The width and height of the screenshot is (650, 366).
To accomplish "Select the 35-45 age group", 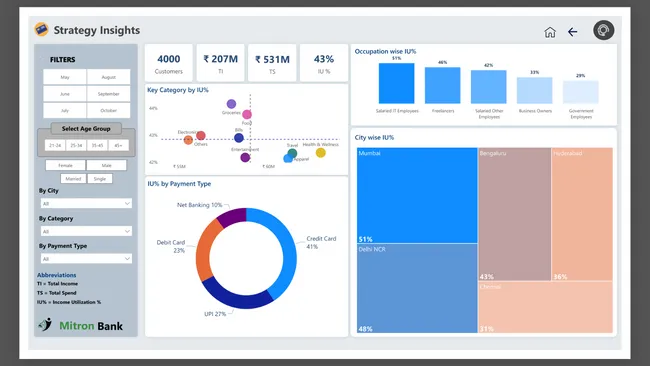I will [x=97, y=145].
